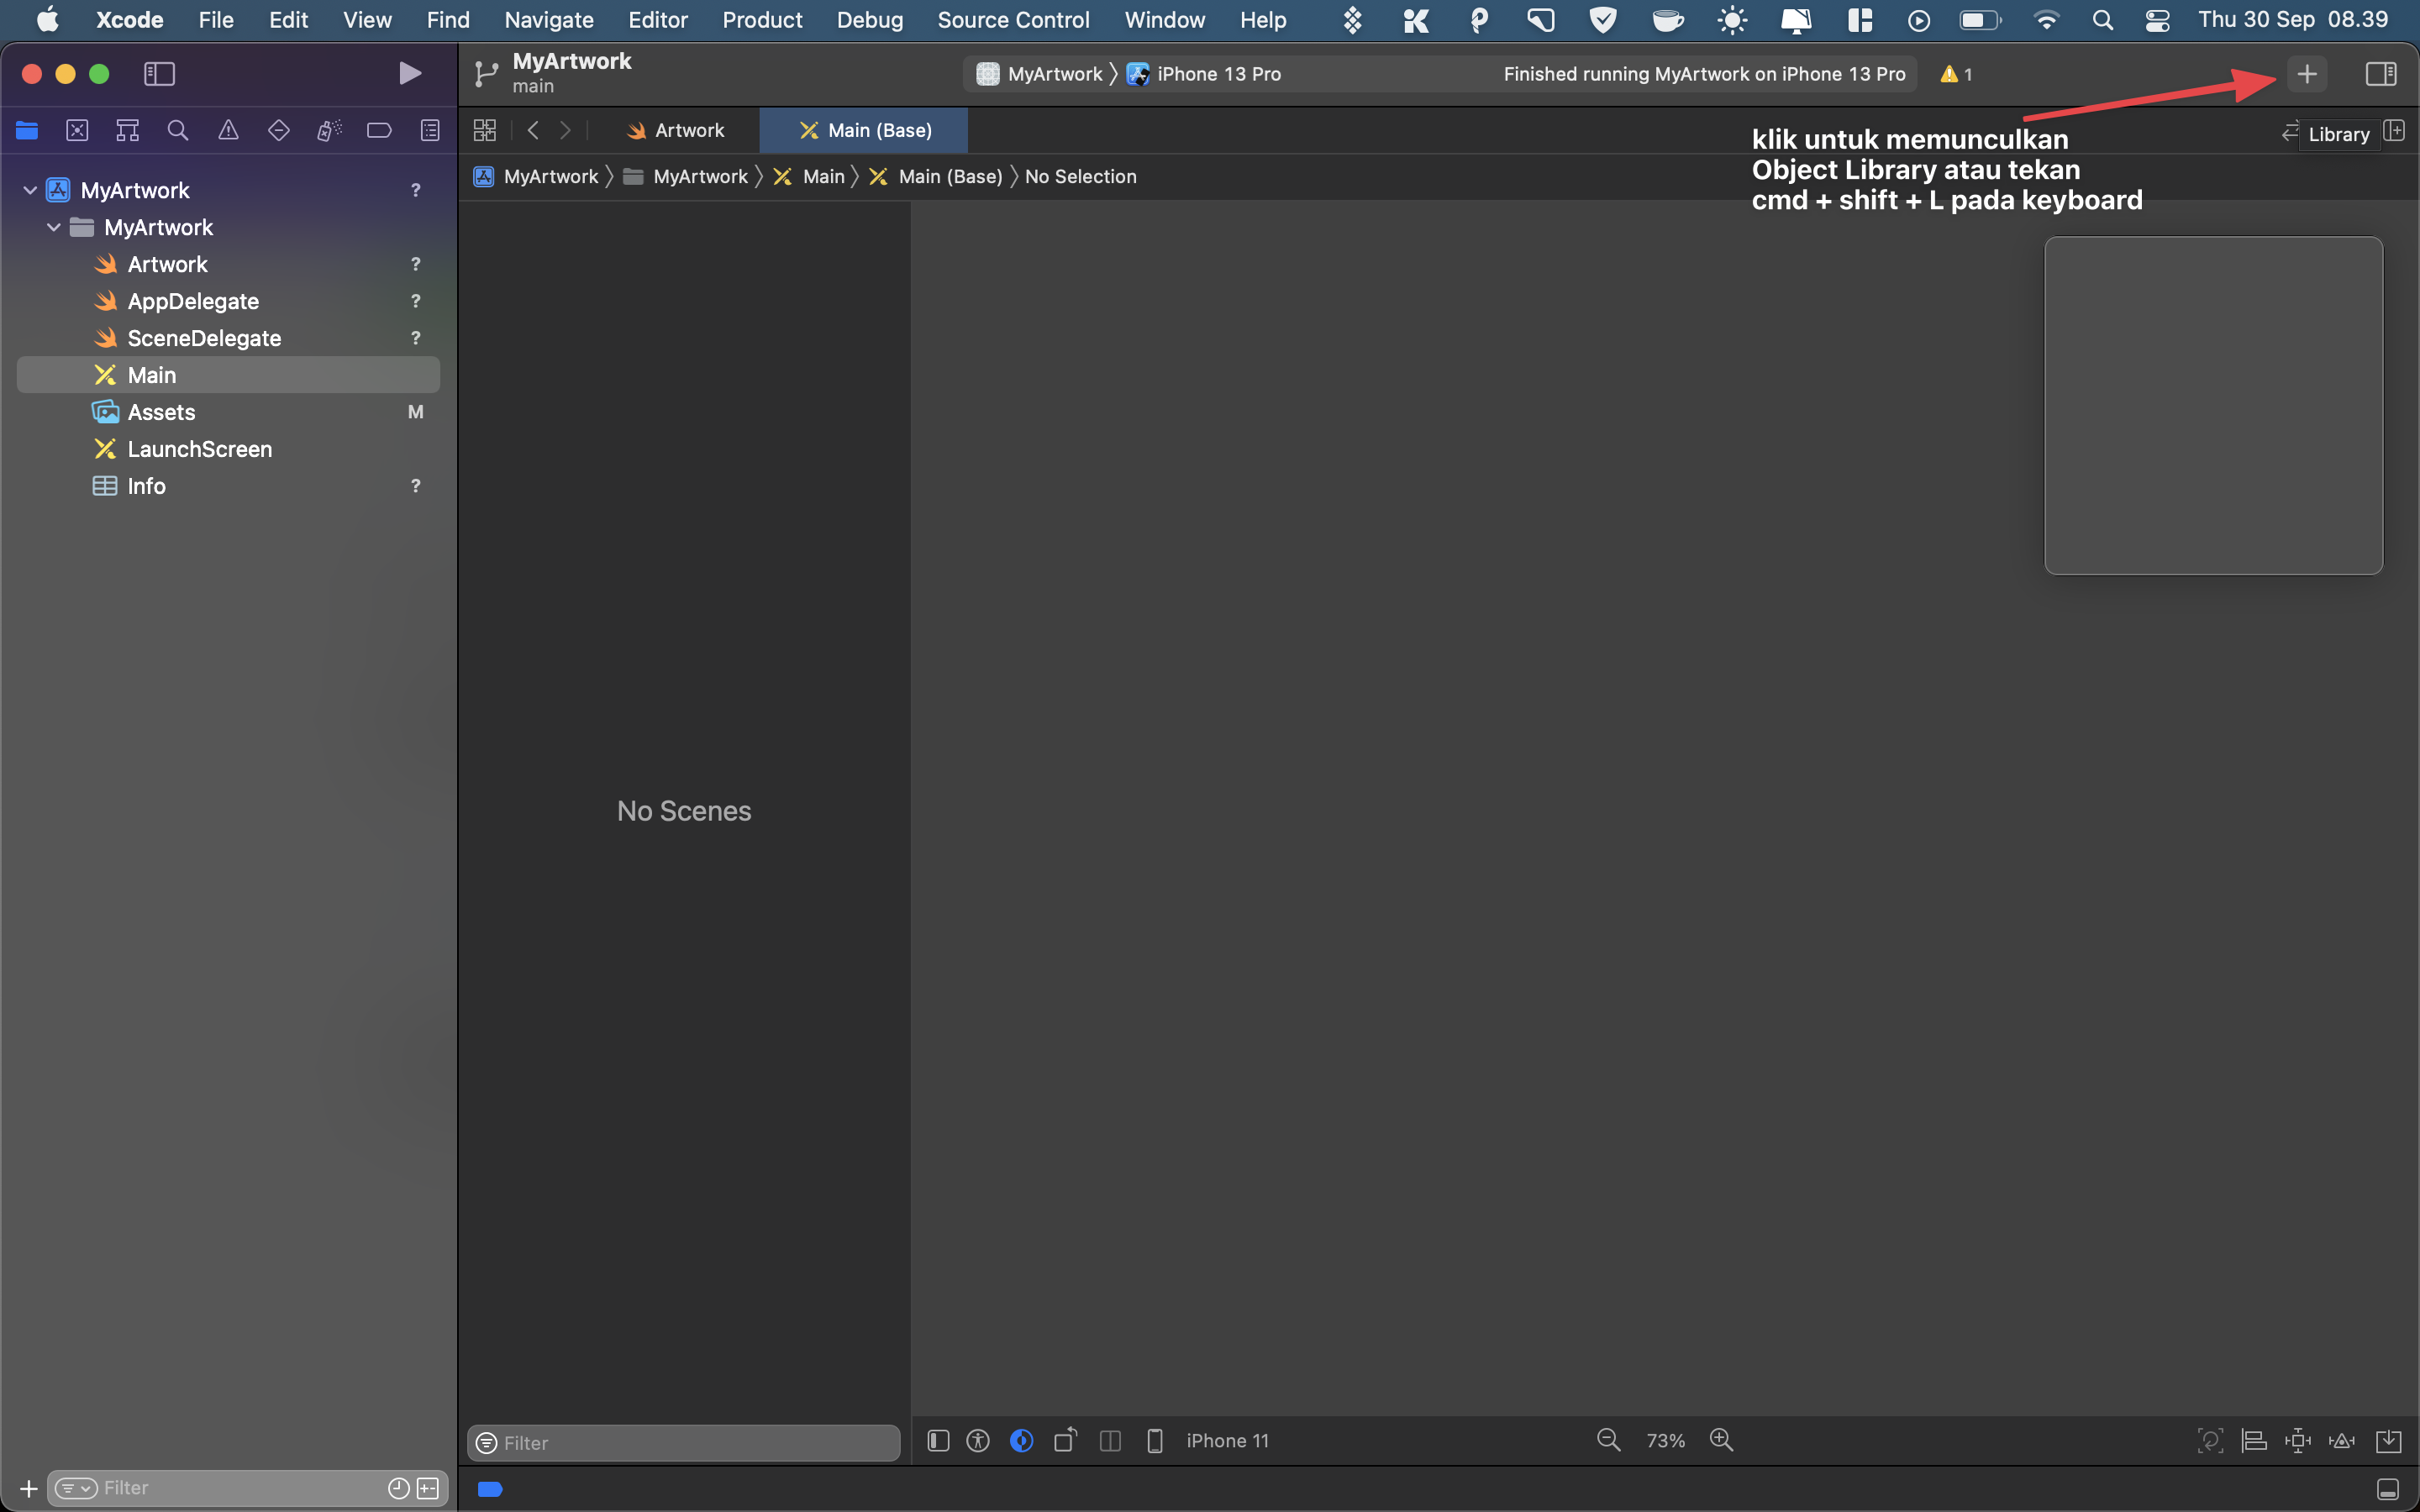Screen dimensions: 2420x1512
Task: Toggle debug area at bottom-right
Action: [x=2388, y=1489]
